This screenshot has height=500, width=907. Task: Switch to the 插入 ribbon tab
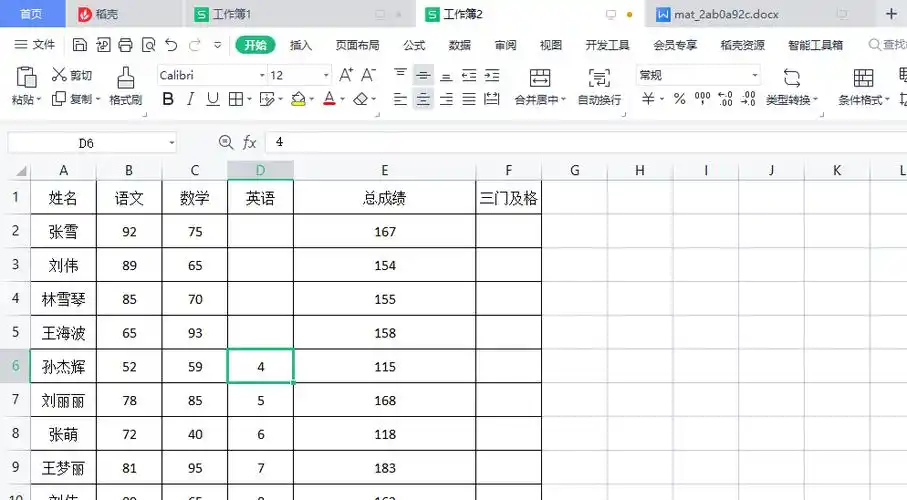coord(301,45)
